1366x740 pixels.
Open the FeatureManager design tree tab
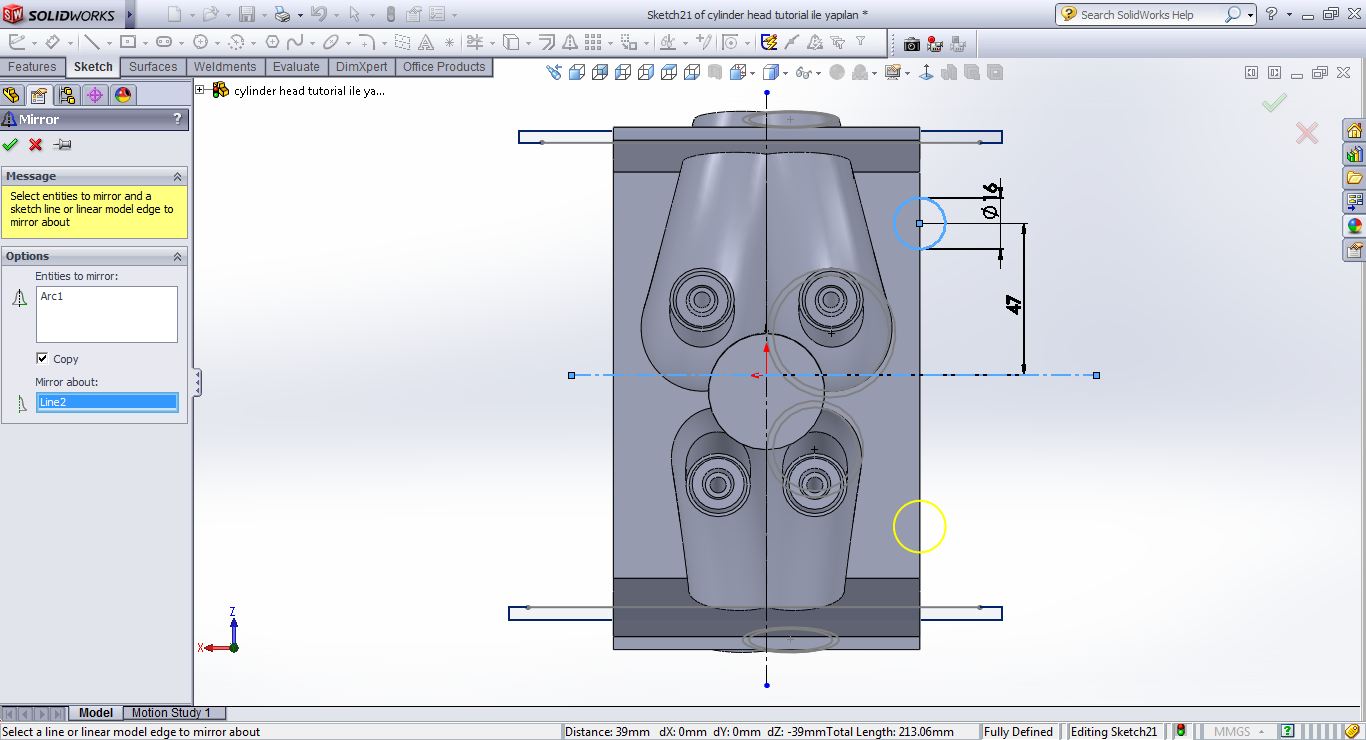11,95
